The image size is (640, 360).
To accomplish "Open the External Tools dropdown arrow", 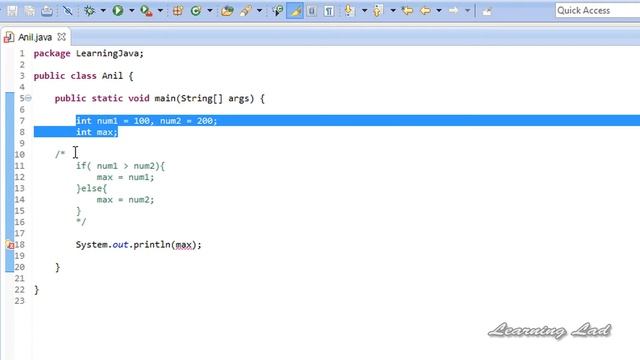I will tap(160, 11).
